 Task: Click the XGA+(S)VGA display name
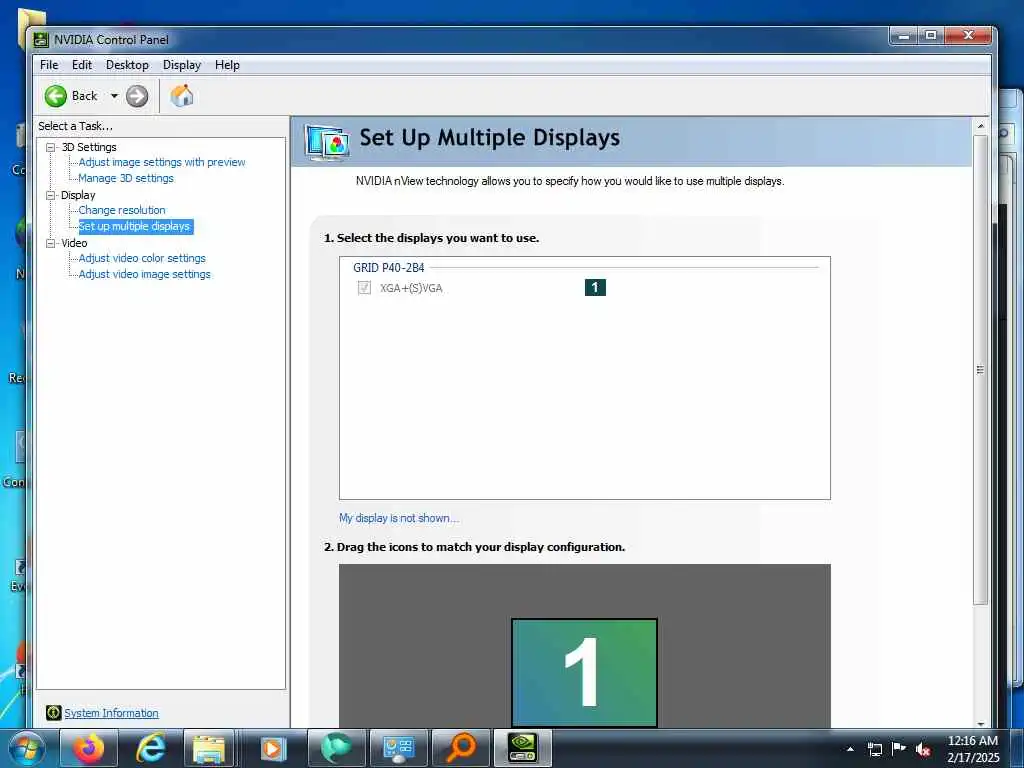411,288
